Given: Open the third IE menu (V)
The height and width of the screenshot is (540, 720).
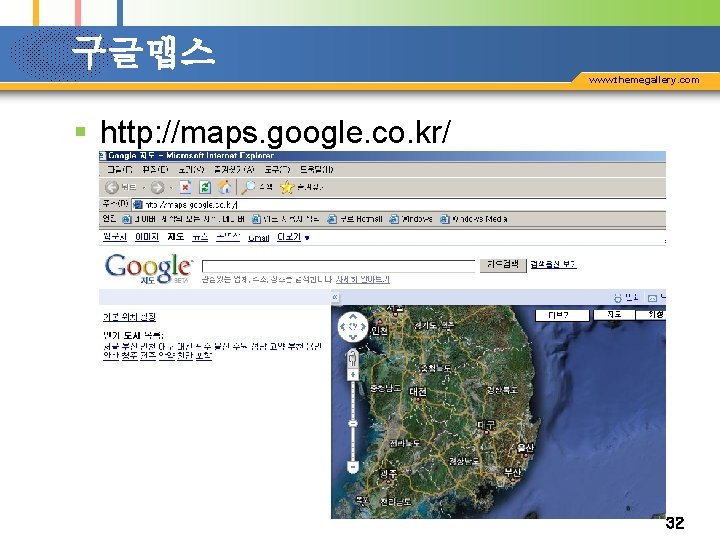Looking at the screenshot, I should tap(191, 169).
